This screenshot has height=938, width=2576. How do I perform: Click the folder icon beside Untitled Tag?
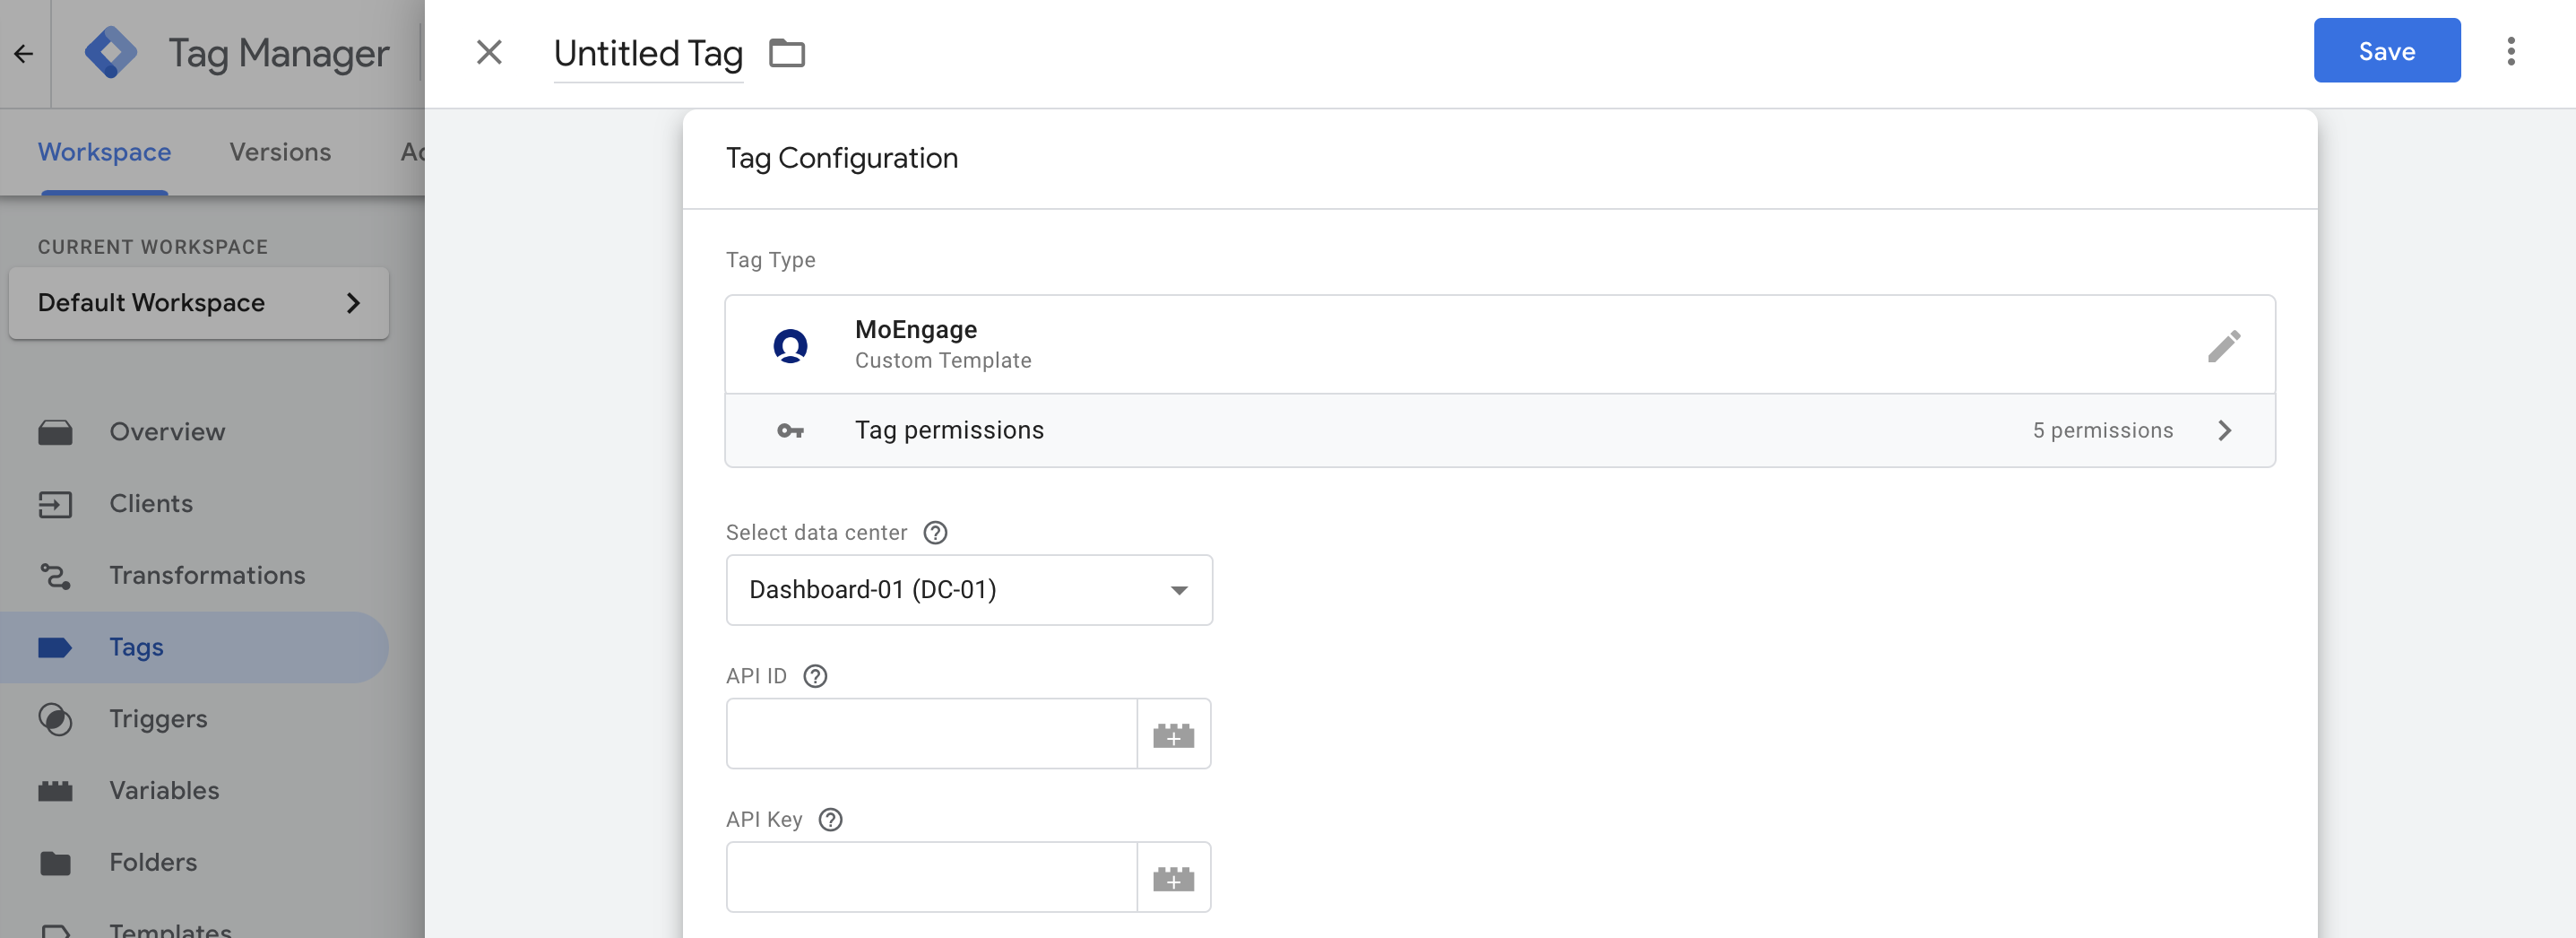pyautogui.click(x=788, y=53)
